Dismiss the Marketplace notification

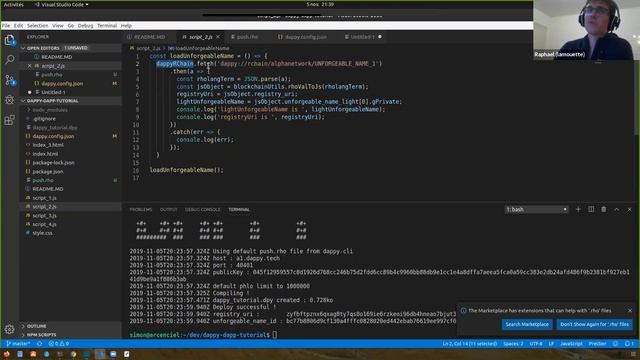click(x=630, y=311)
